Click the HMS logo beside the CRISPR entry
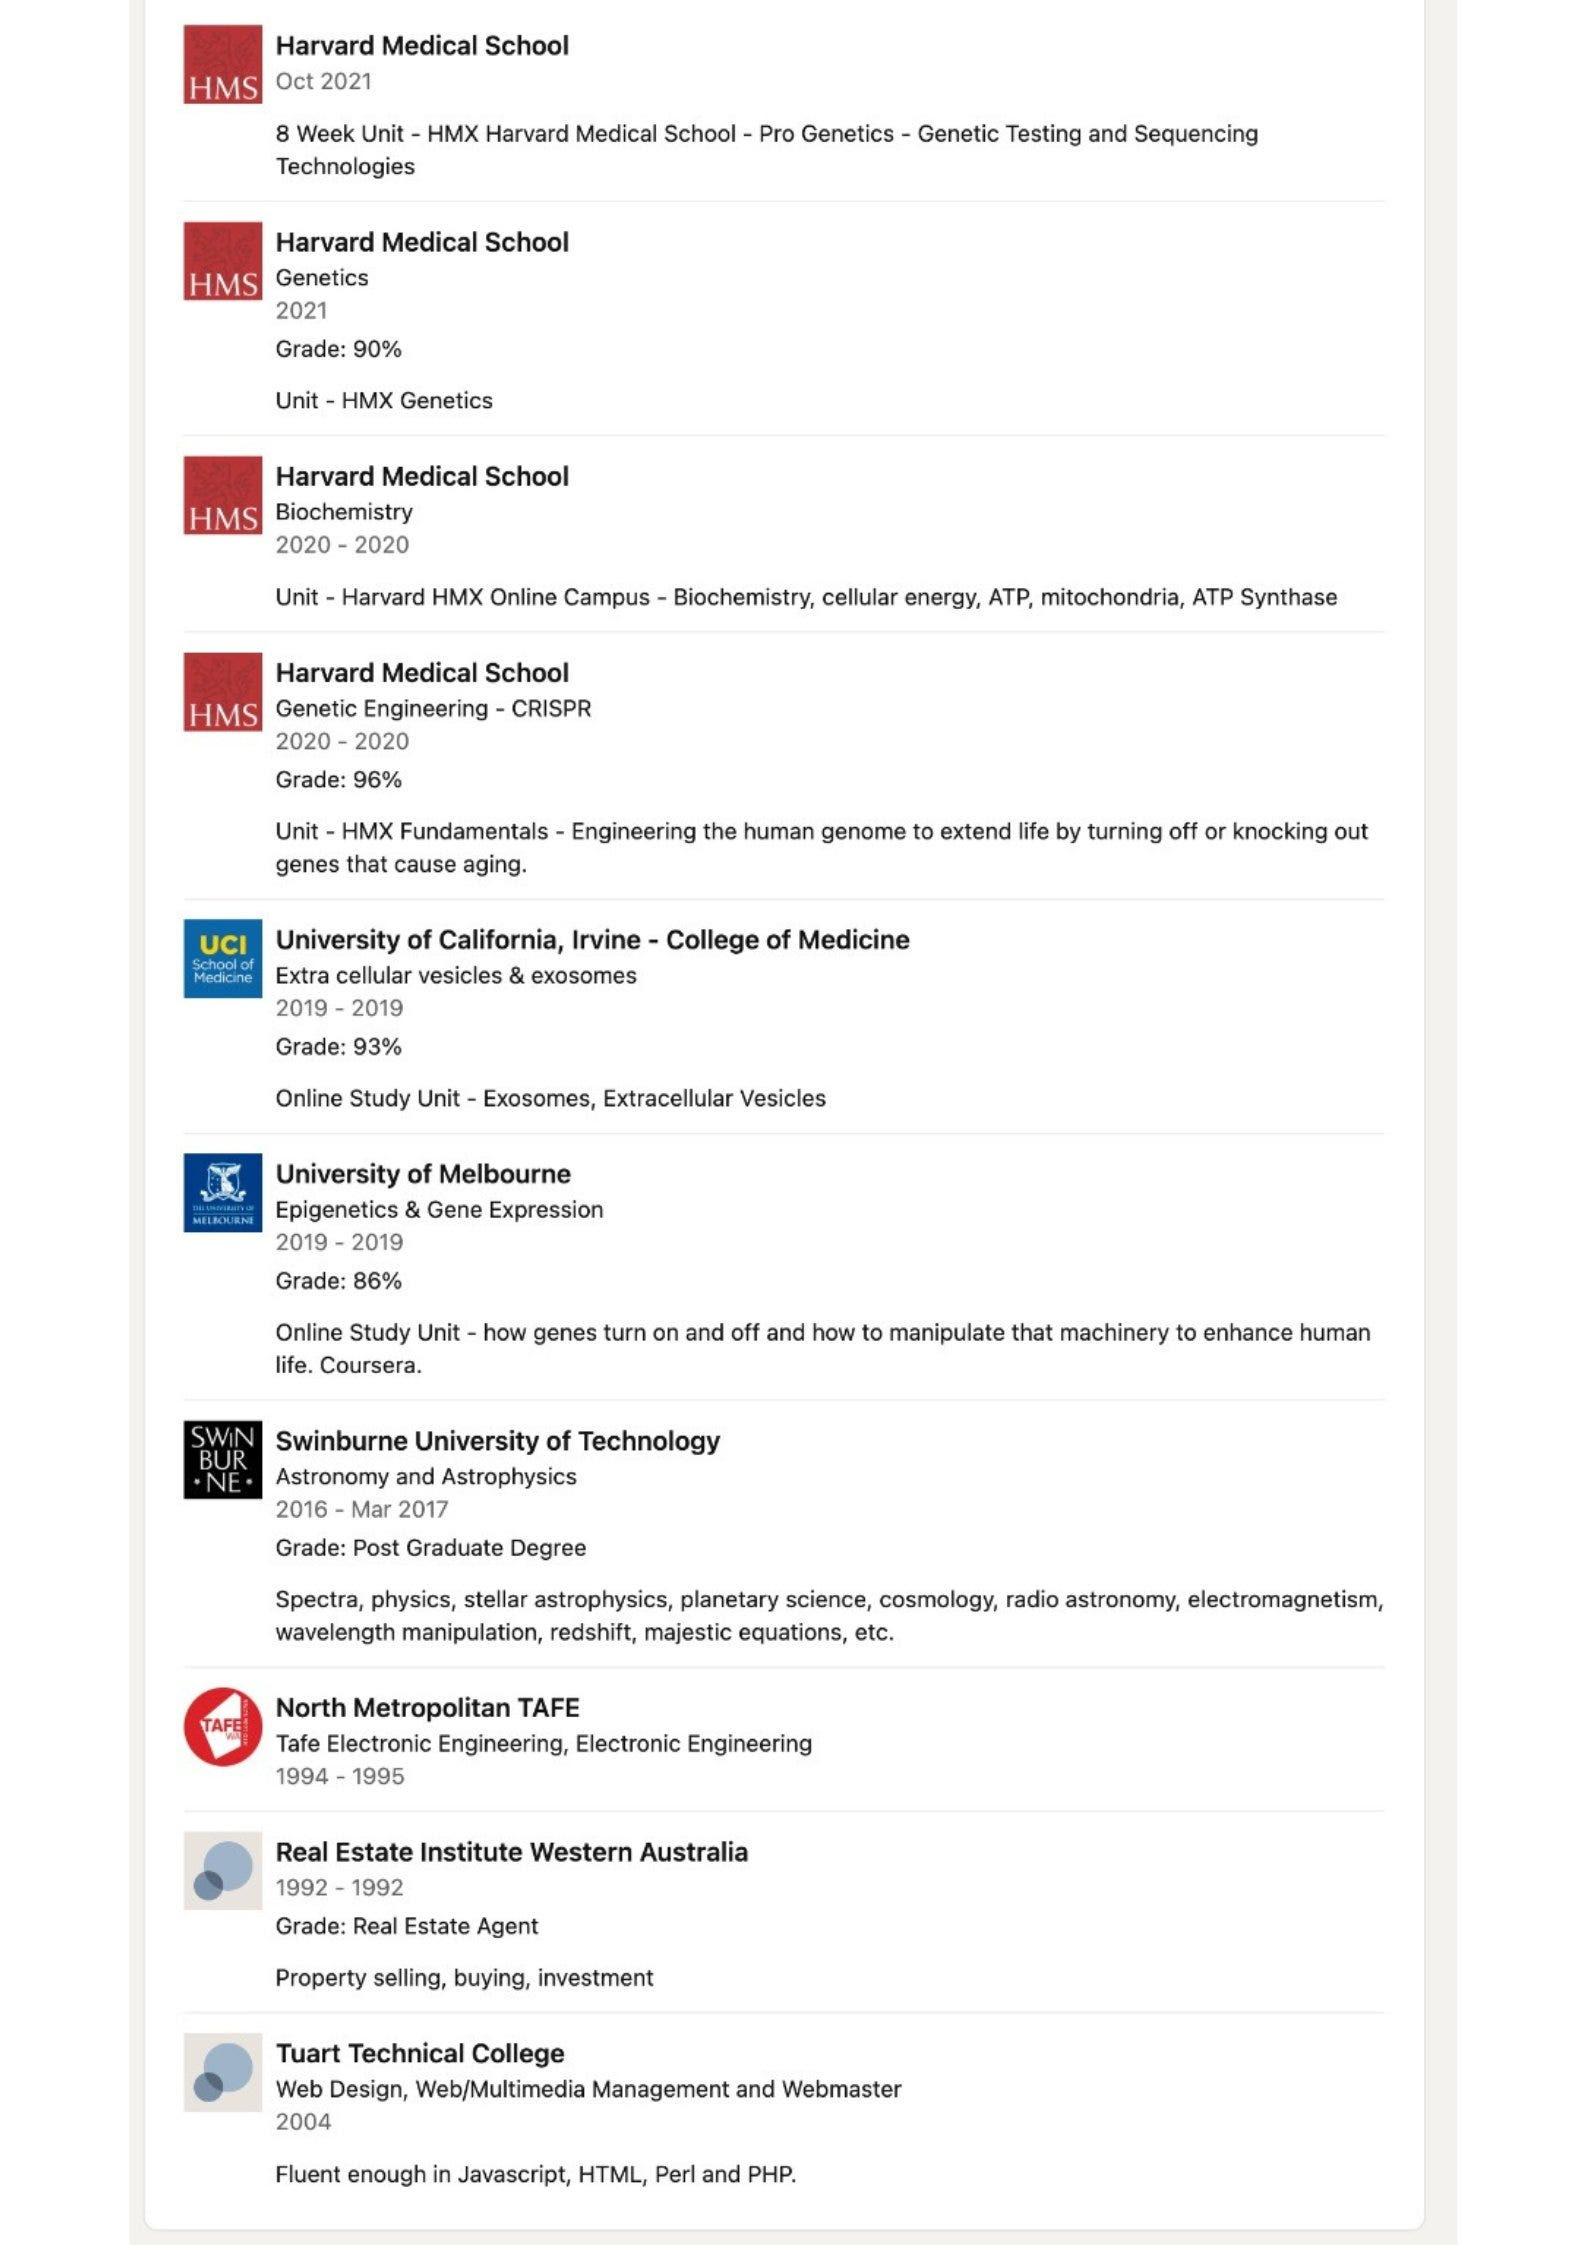 [222, 692]
